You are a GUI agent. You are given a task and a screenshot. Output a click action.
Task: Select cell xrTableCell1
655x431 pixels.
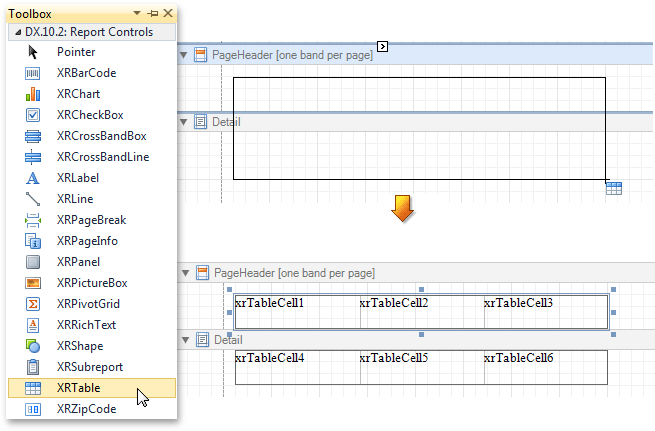298,312
